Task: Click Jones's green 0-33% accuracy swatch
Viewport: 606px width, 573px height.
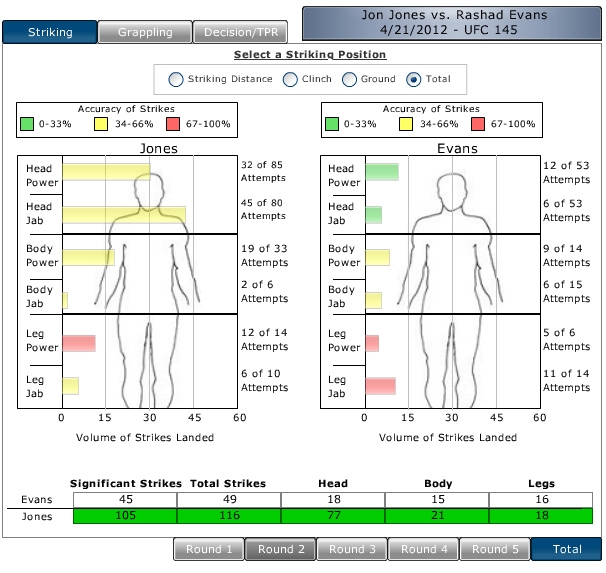Action: (30, 125)
